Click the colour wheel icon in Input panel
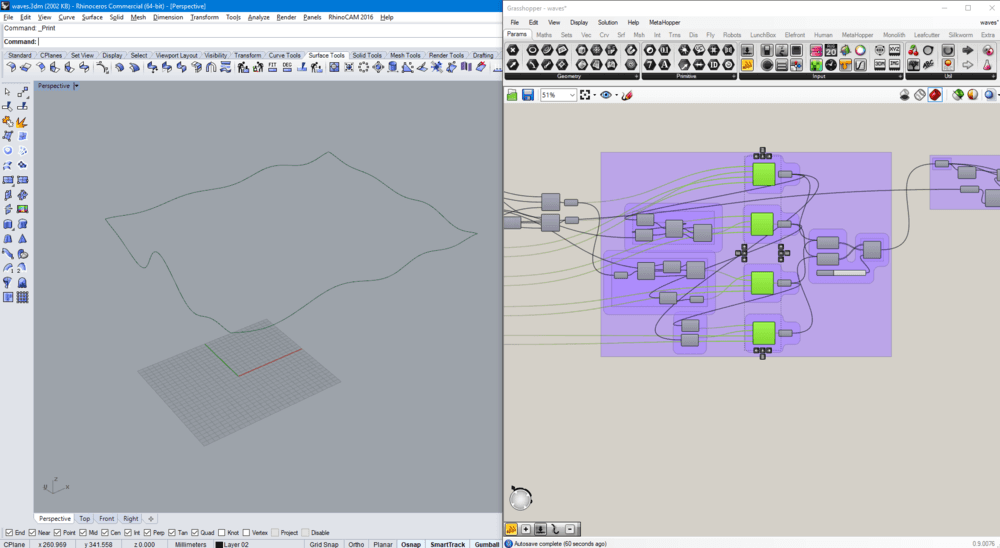1000x548 pixels. [x=860, y=50]
